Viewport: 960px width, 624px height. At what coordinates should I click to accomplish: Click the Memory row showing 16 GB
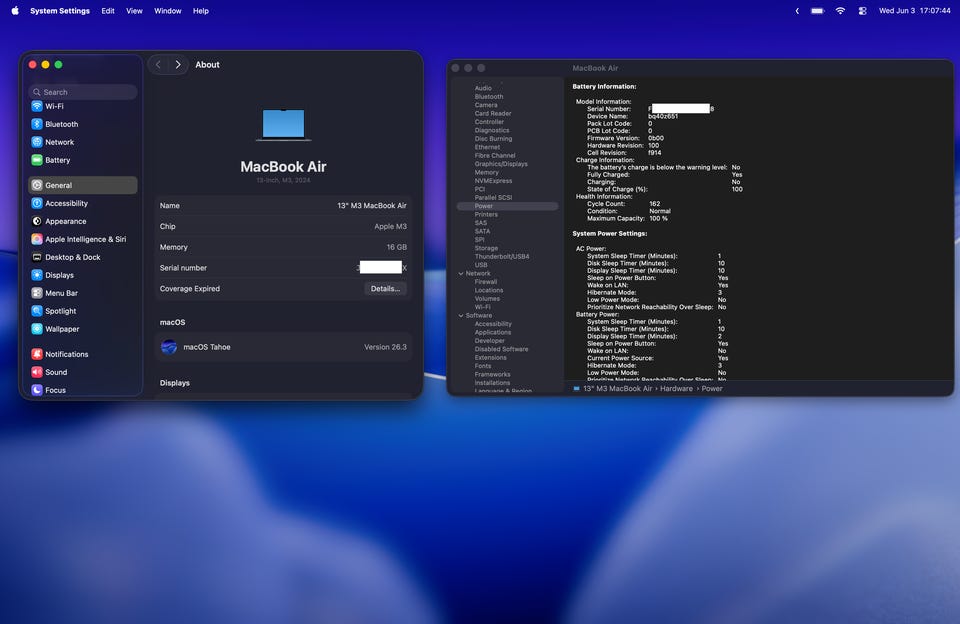click(283, 247)
